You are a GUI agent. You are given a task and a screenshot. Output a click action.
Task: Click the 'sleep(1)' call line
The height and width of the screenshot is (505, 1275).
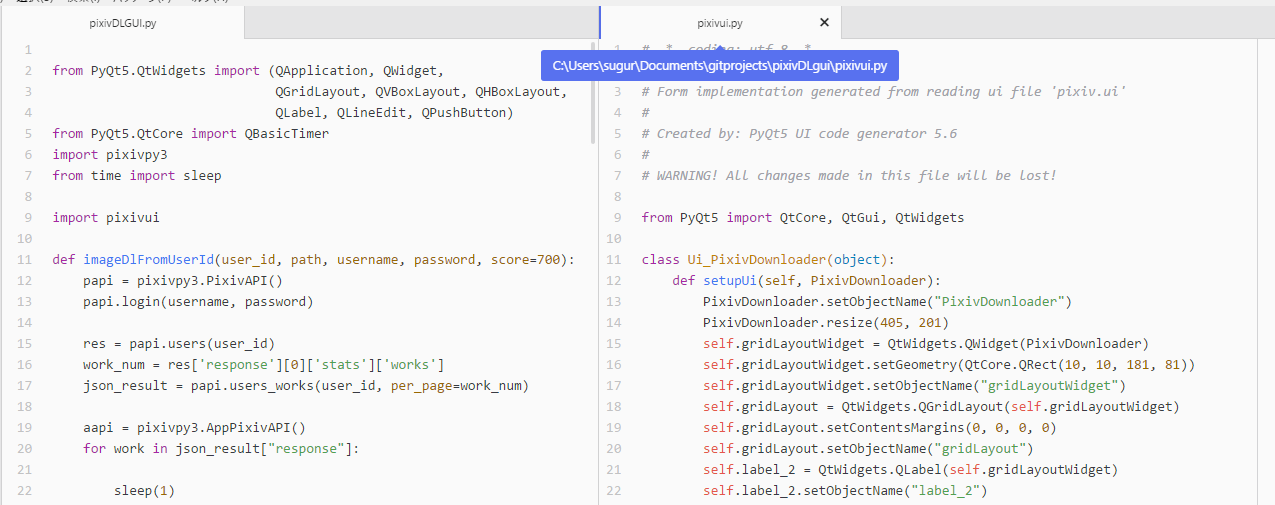coord(144,490)
